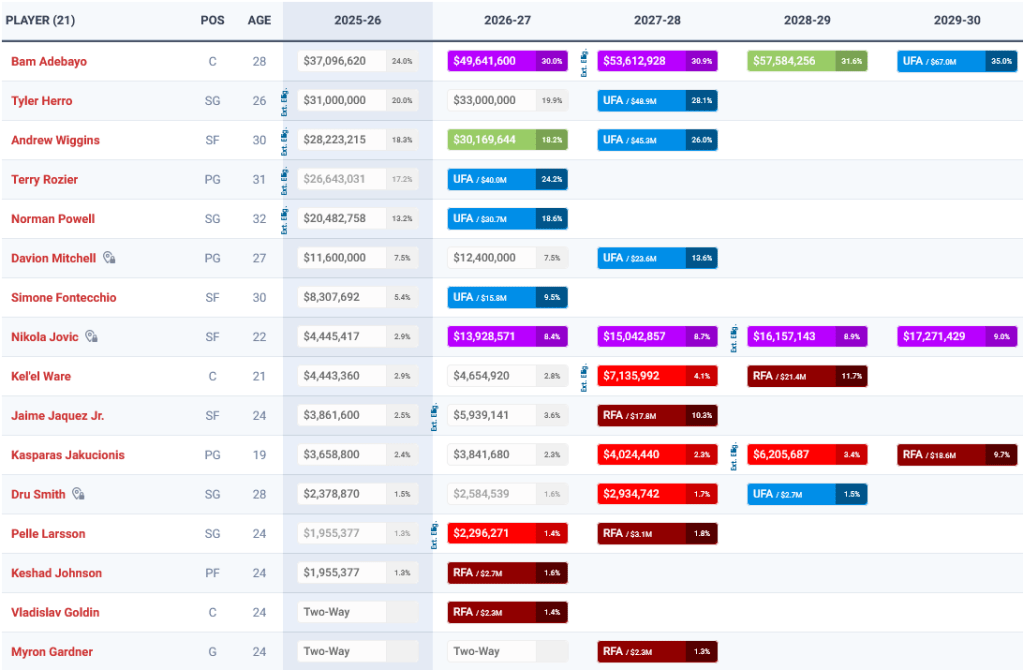Open Kasparas Jakucionis player link
This screenshot has height=670, width=1023.
pos(67,455)
